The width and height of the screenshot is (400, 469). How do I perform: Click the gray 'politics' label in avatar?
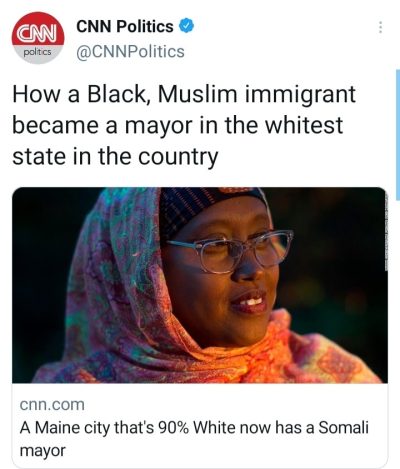[37, 52]
